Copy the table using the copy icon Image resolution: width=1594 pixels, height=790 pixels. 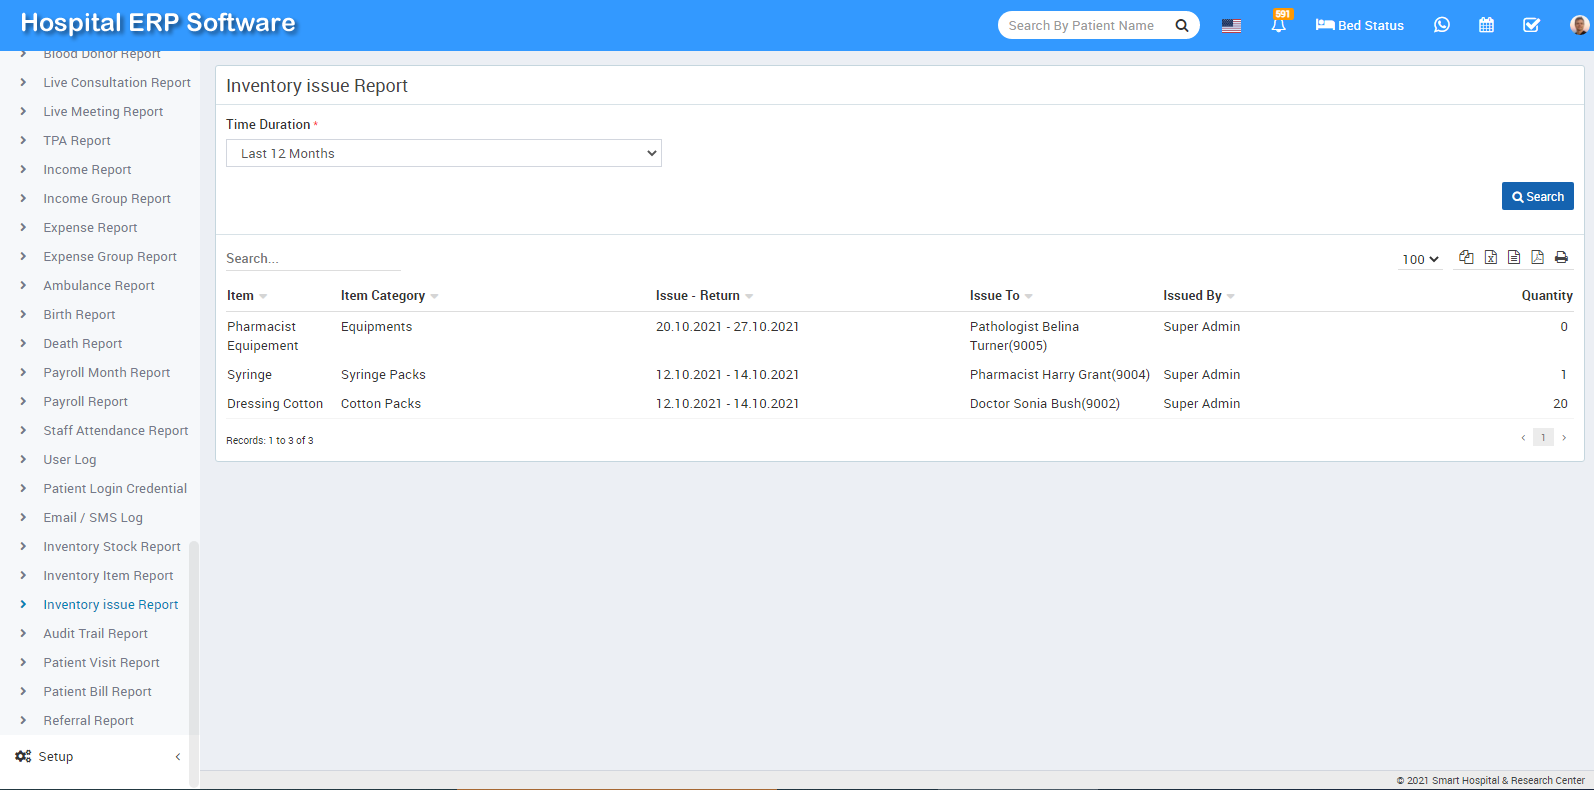(1466, 257)
